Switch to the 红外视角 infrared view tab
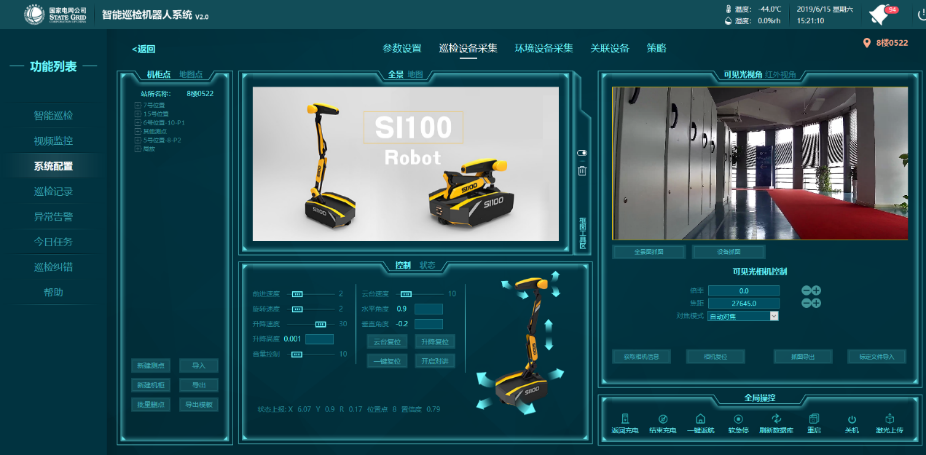 [781, 74]
